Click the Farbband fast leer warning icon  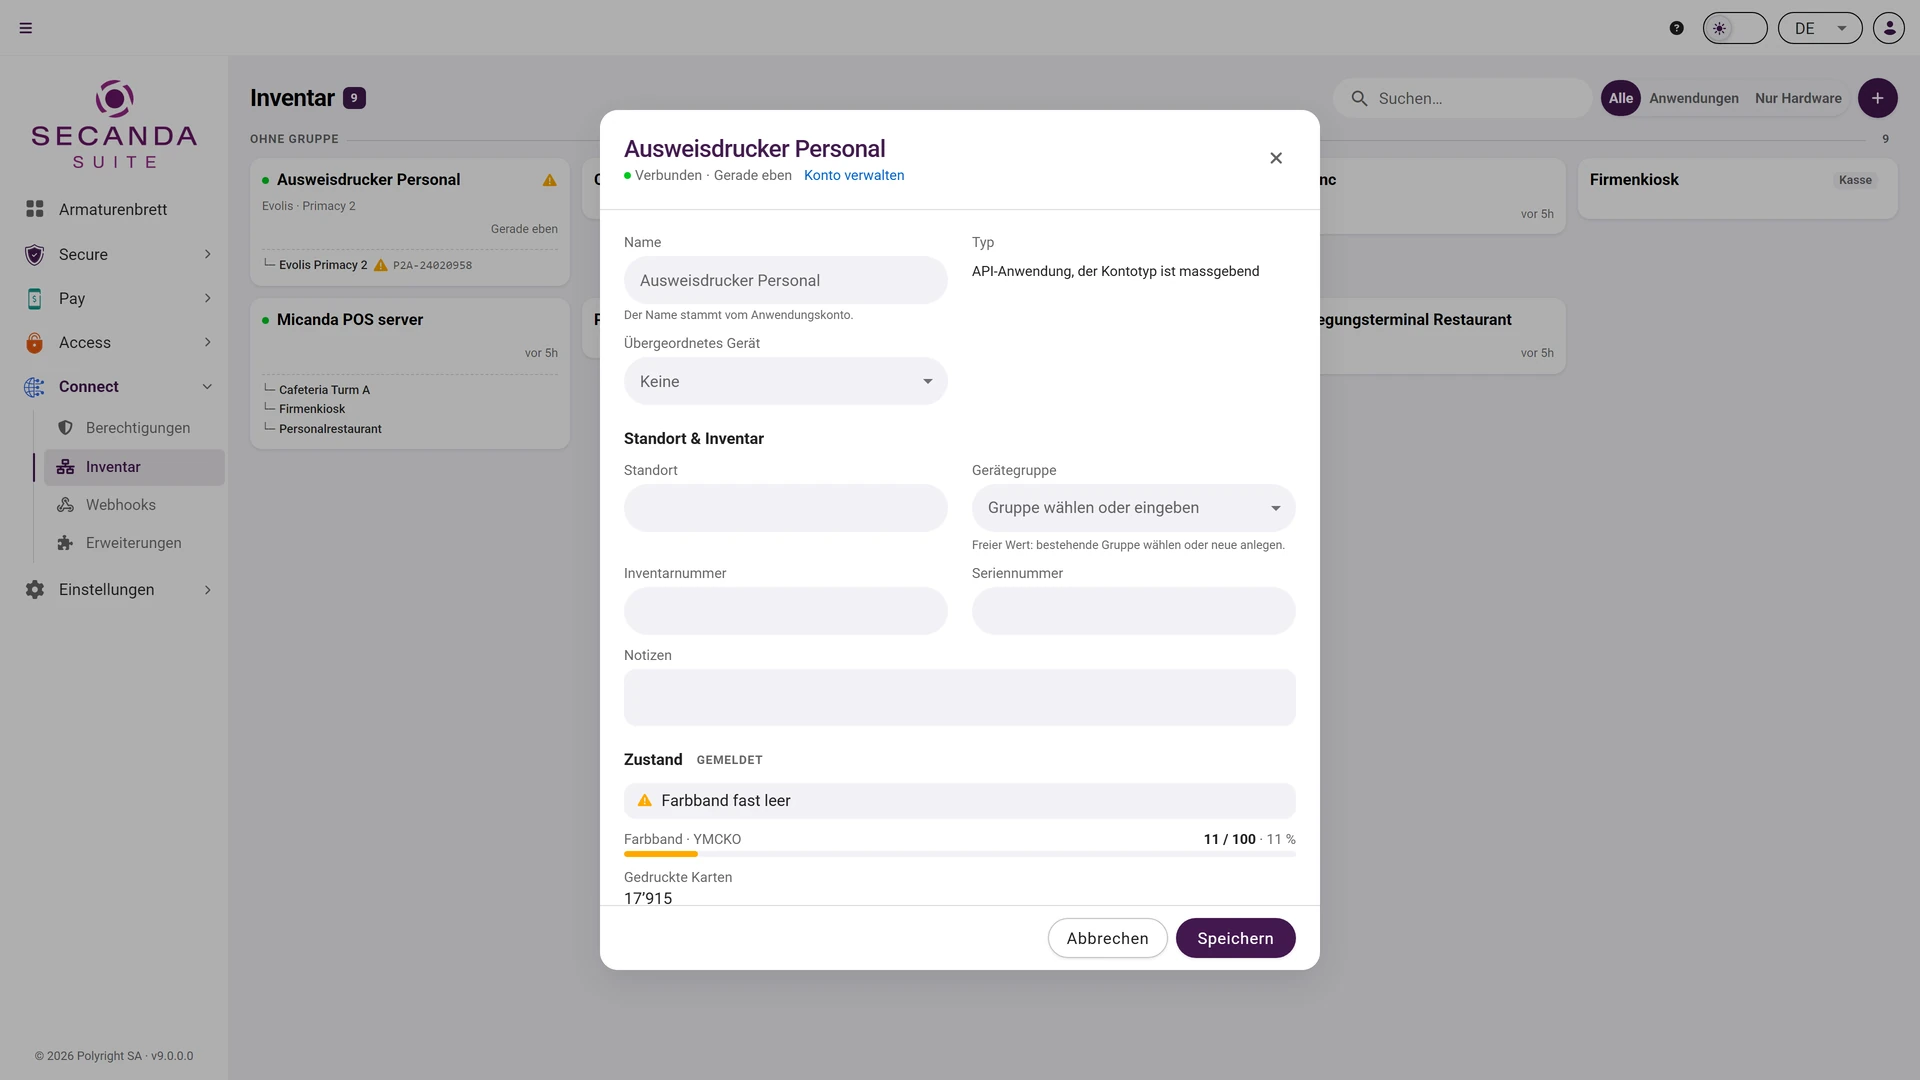(x=645, y=801)
